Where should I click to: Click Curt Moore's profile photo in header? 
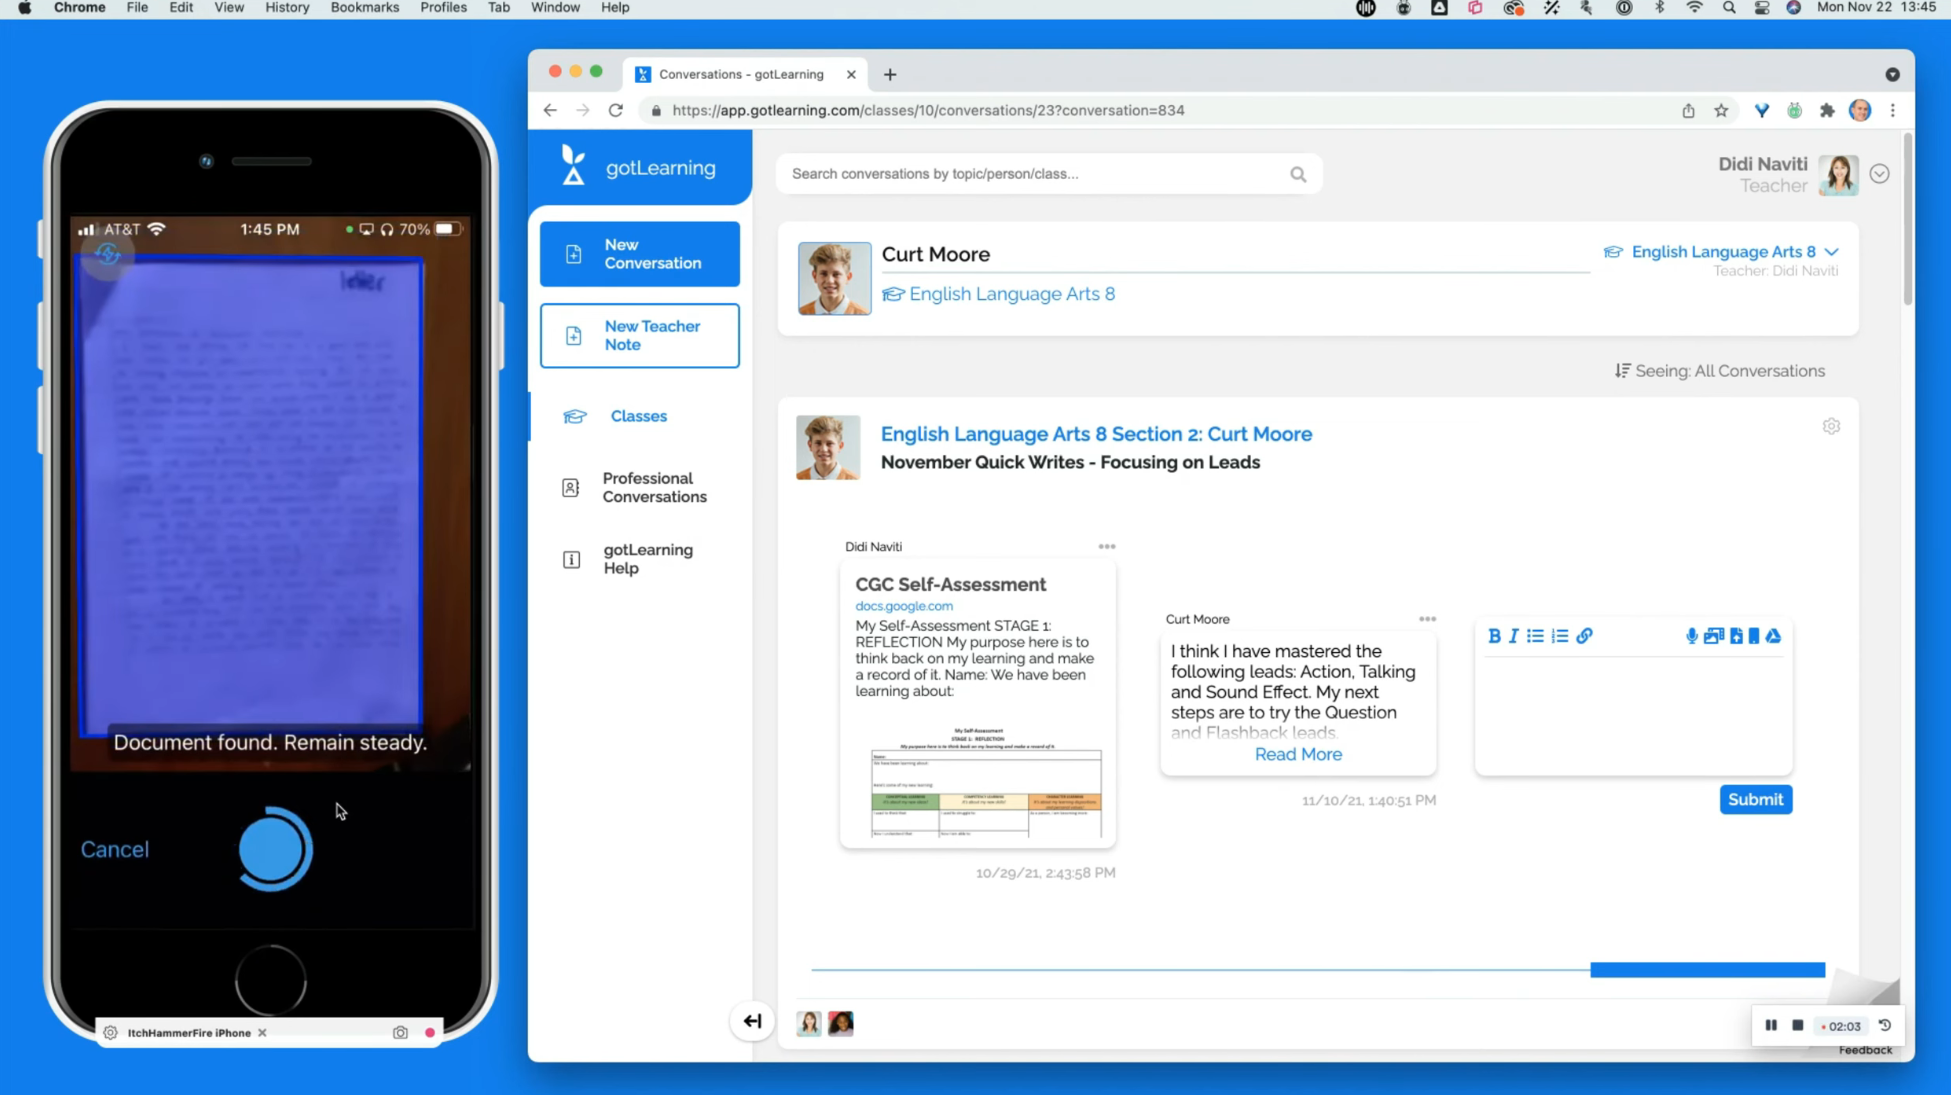click(834, 278)
